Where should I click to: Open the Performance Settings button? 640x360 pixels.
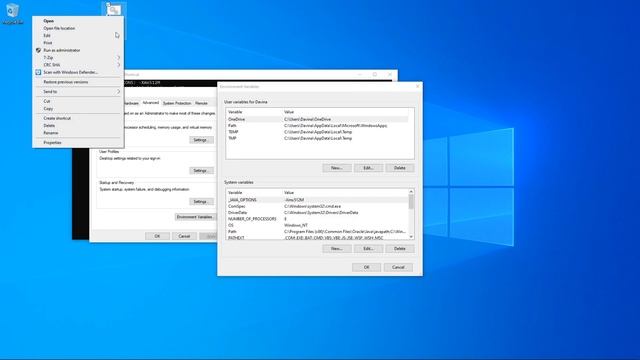click(x=201, y=140)
